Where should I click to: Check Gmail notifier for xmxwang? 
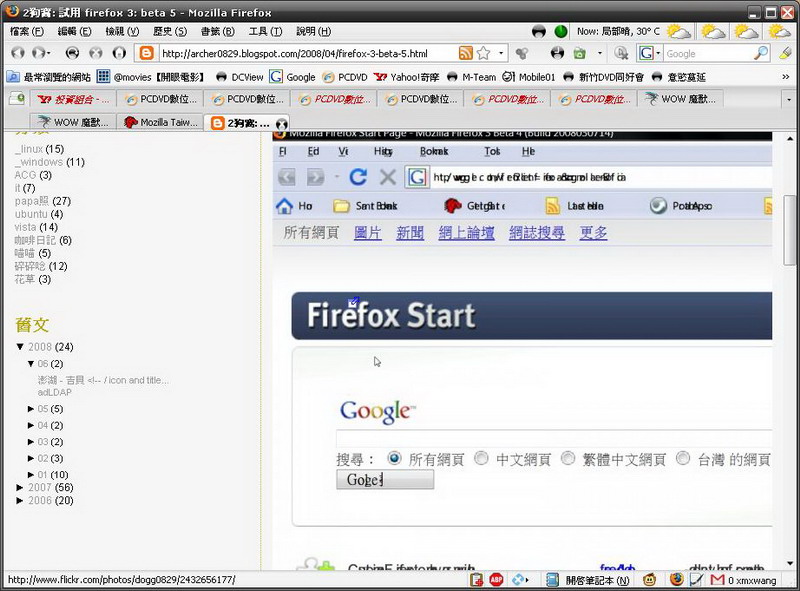(x=744, y=580)
